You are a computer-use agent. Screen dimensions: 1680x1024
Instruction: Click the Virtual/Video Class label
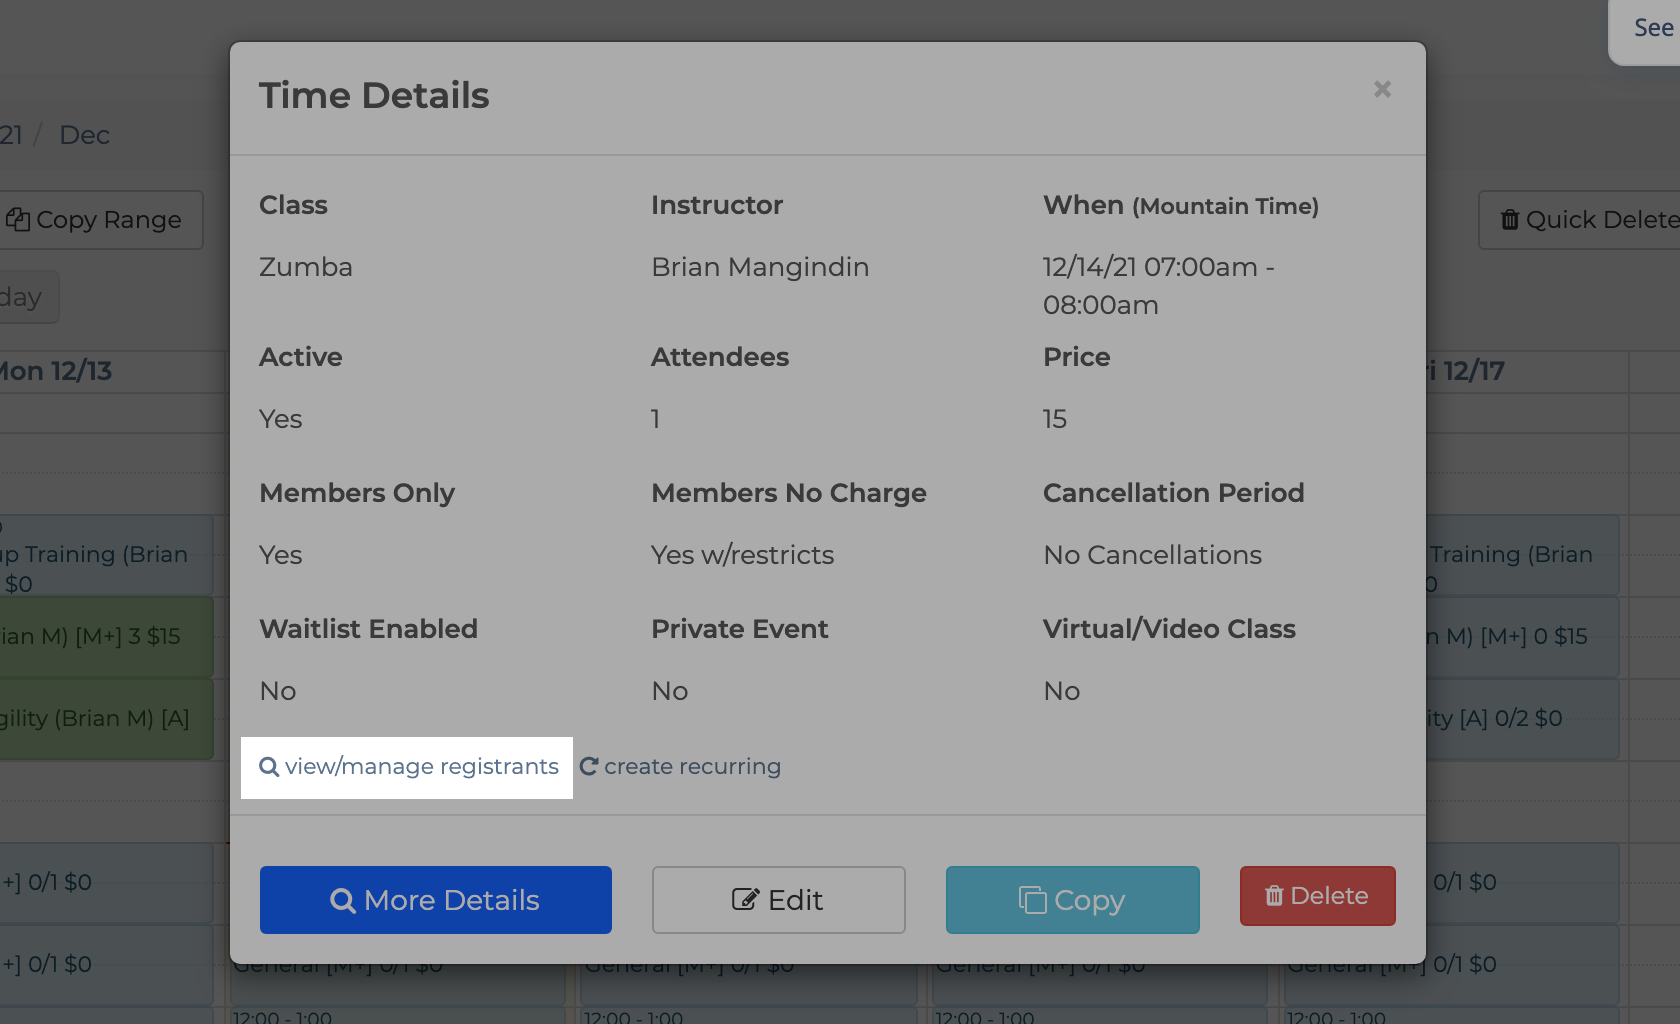pyautogui.click(x=1169, y=629)
